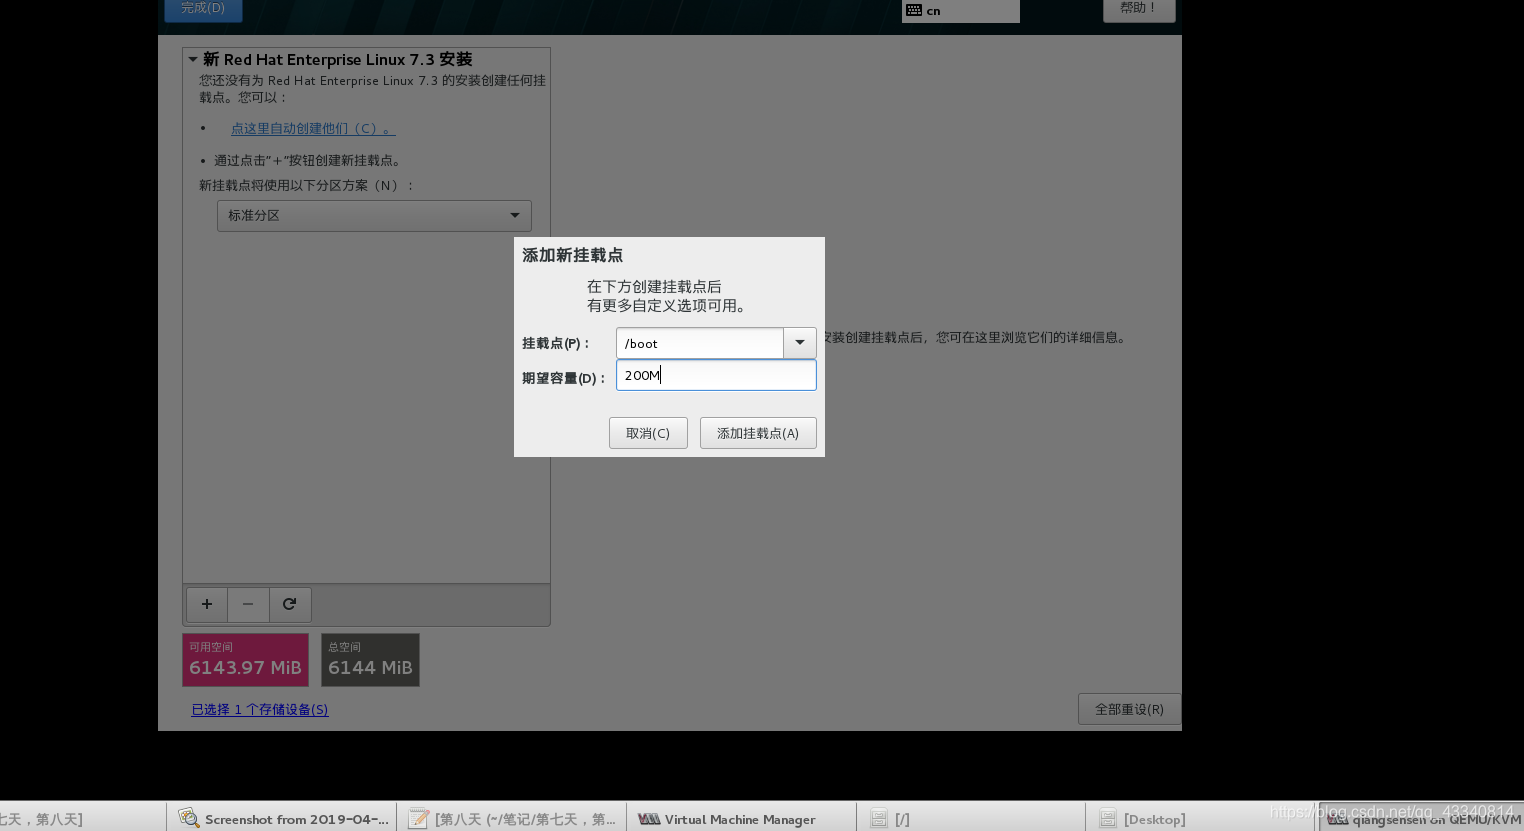Switch to the notes editor taskbar item
The image size is (1524, 831).
click(512, 818)
